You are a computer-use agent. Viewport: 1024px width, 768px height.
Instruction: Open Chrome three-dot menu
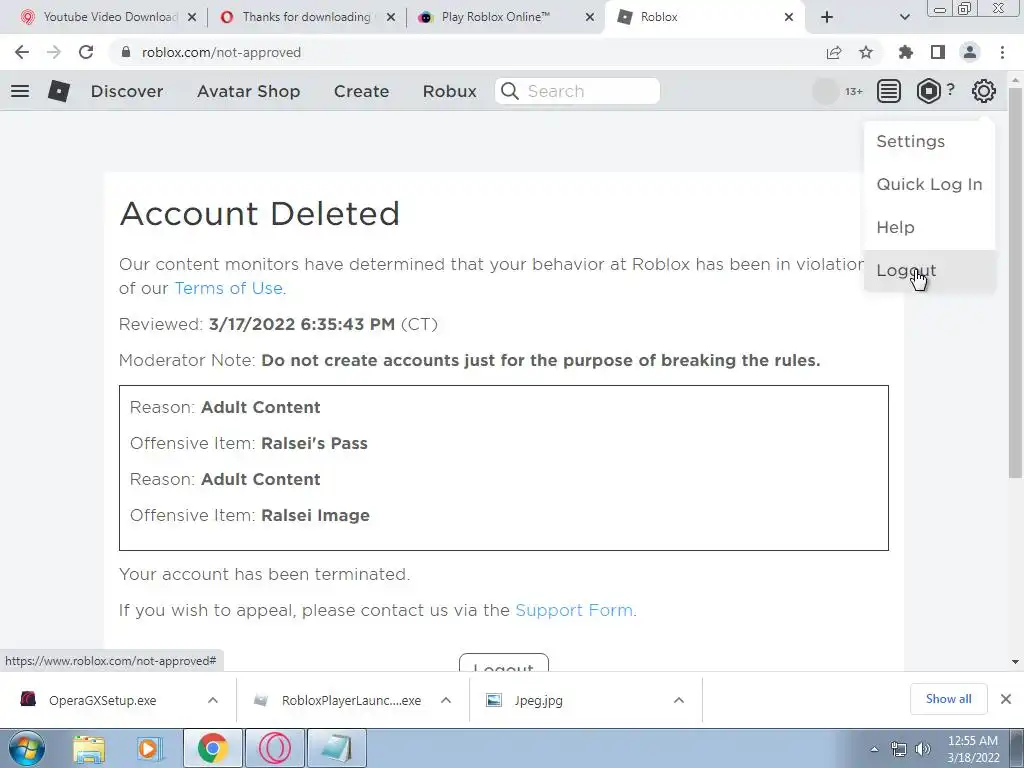click(x=1002, y=52)
